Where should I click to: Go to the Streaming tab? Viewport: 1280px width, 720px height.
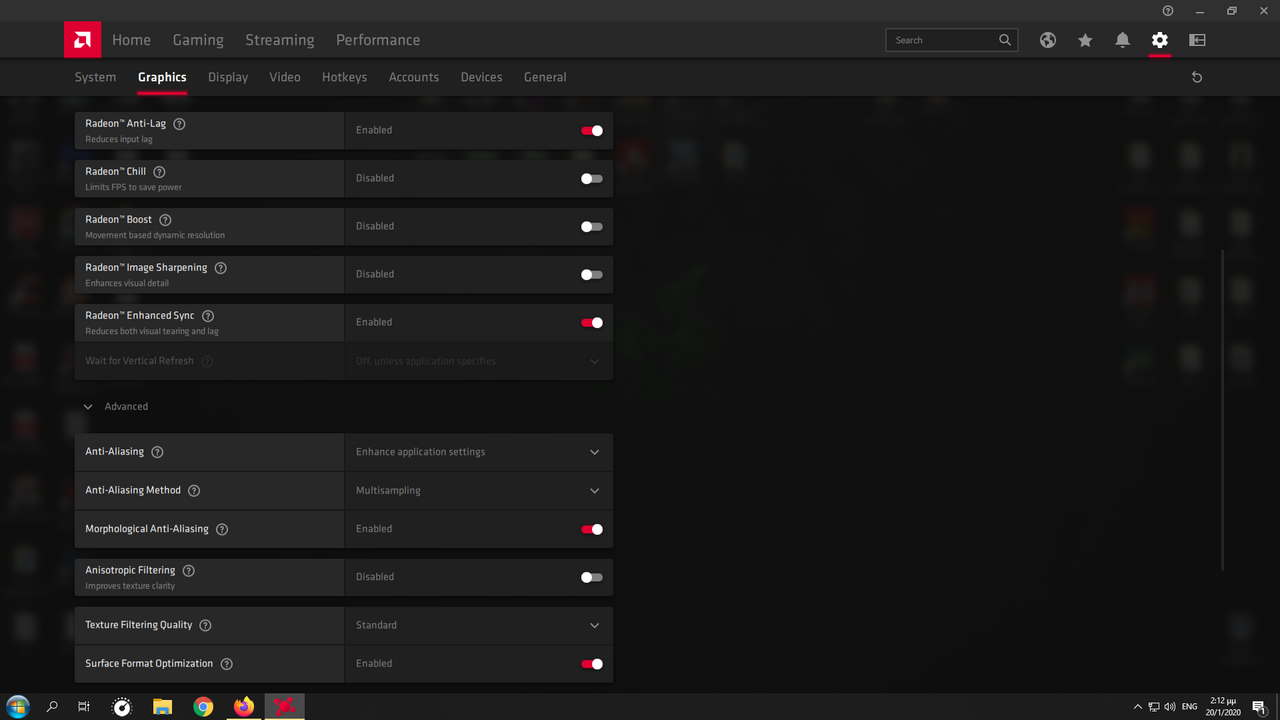(280, 40)
